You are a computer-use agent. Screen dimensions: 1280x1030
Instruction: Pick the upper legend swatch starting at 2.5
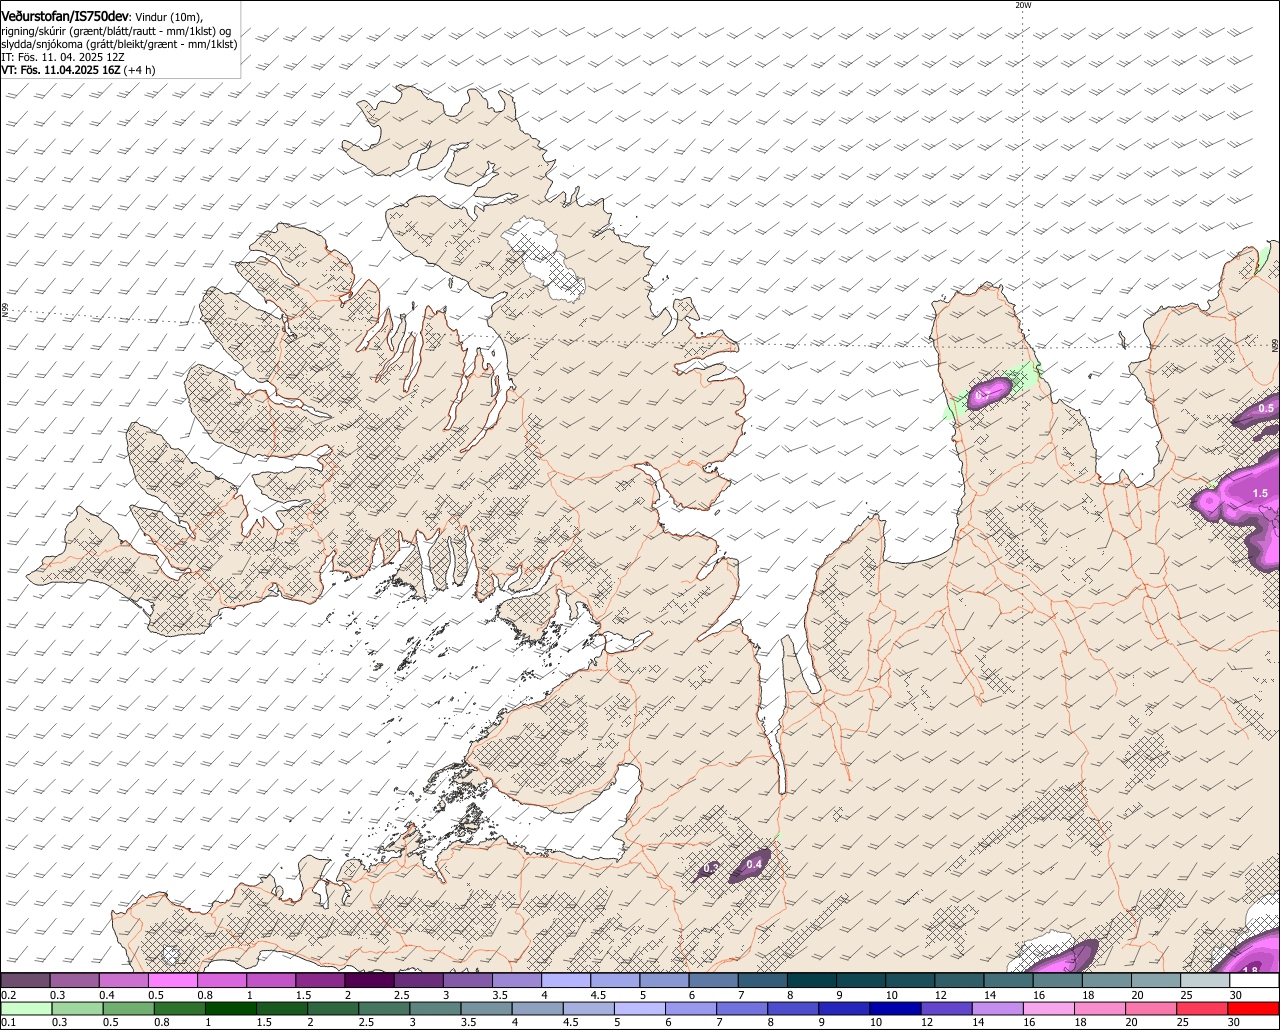tap(418, 981)
